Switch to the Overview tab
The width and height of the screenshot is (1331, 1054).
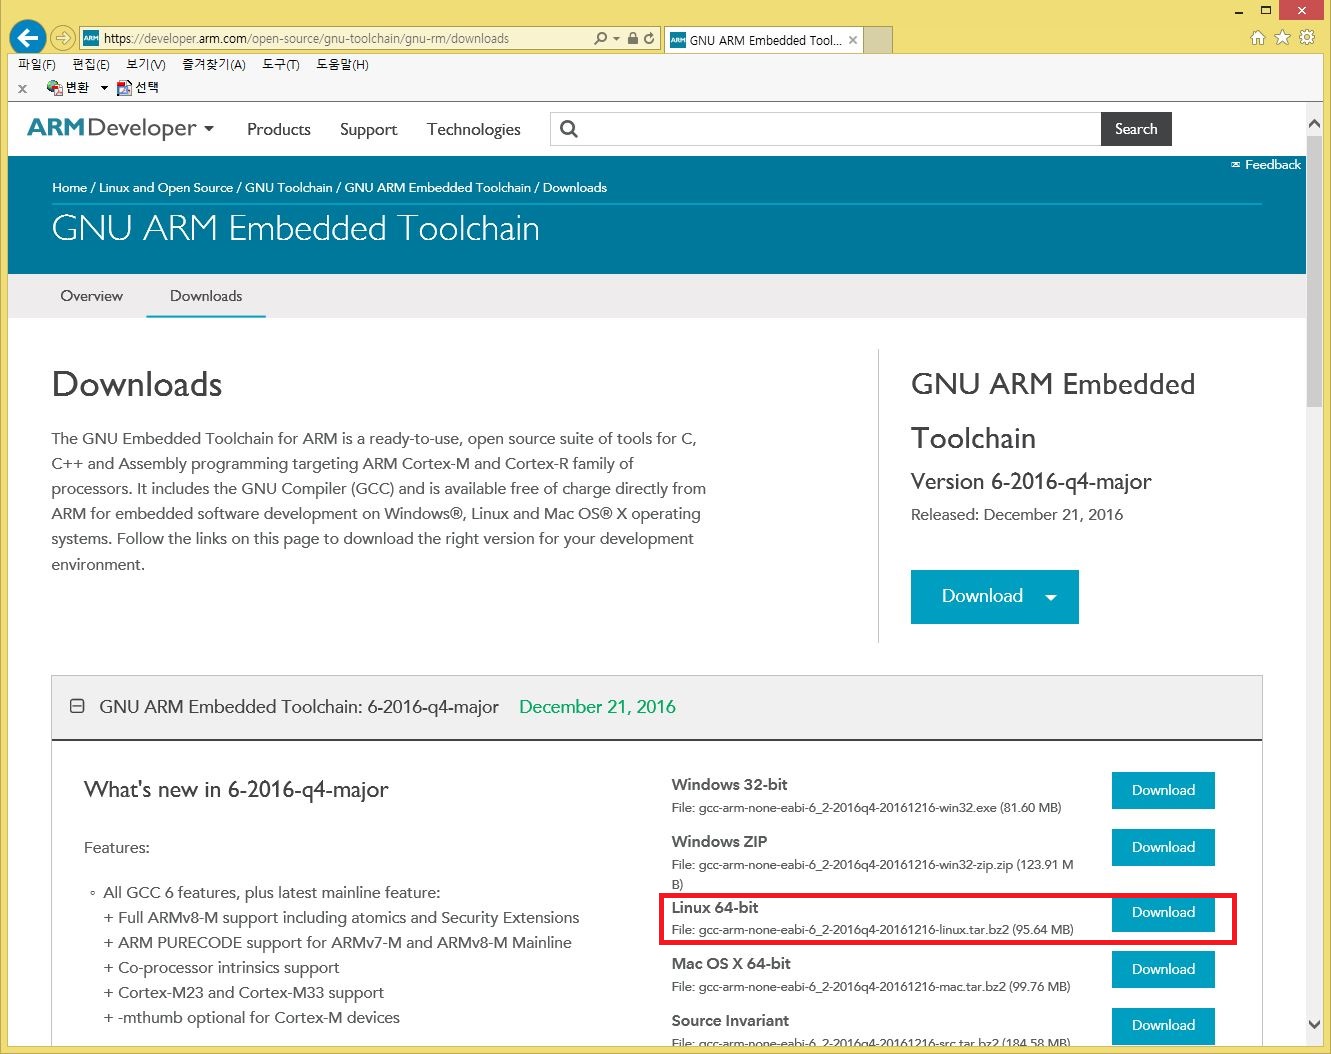91,296
